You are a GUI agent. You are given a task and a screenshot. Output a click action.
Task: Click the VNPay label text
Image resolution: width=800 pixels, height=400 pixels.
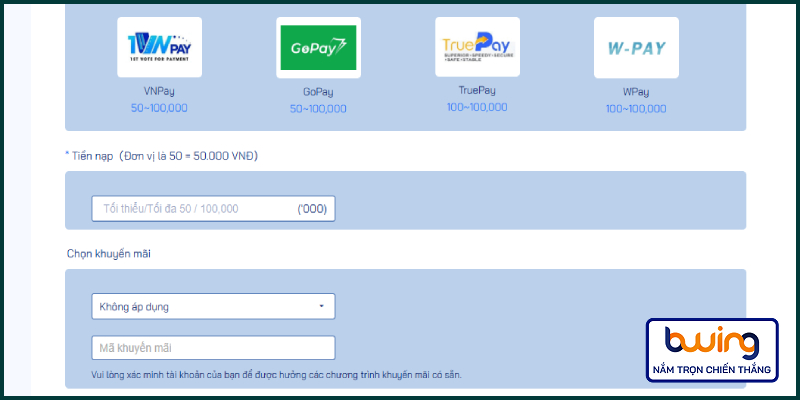tap(159, 92)
